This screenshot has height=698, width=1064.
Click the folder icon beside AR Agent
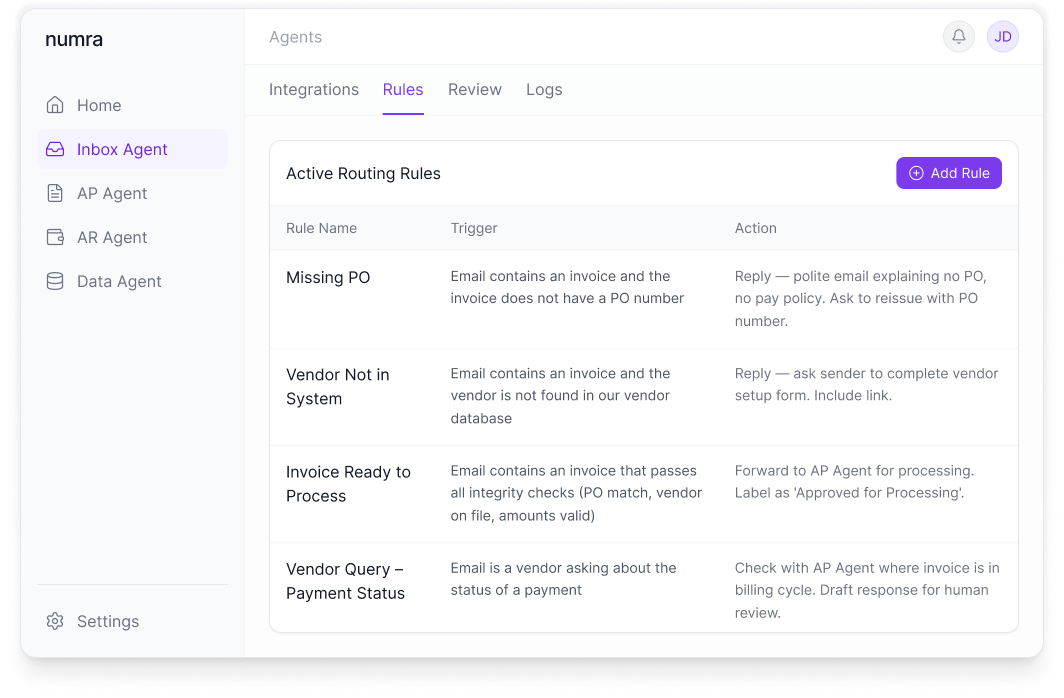[x=57, y=237]
